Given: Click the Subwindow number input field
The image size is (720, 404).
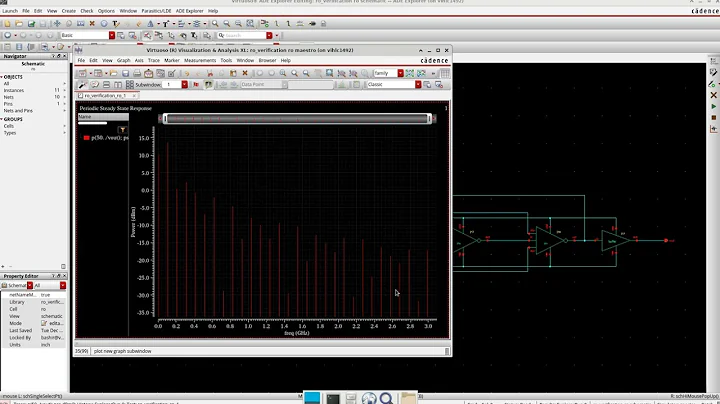Looking at the screenshot, I should 173,84.
